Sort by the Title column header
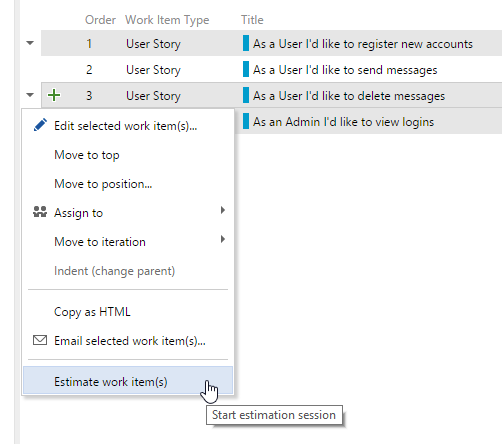 point(252,20)
